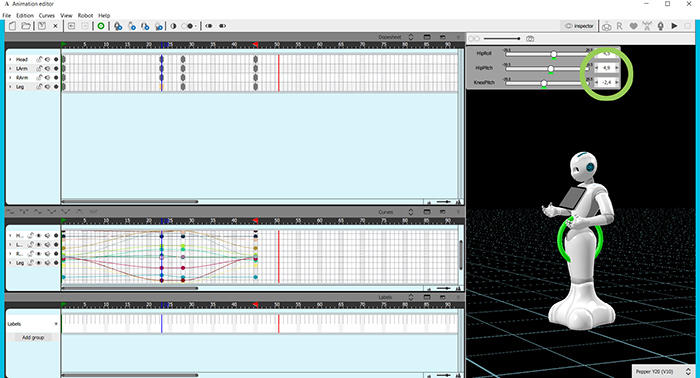Toggle curve visibility eye for the H.. curves row

pos(39,235)
